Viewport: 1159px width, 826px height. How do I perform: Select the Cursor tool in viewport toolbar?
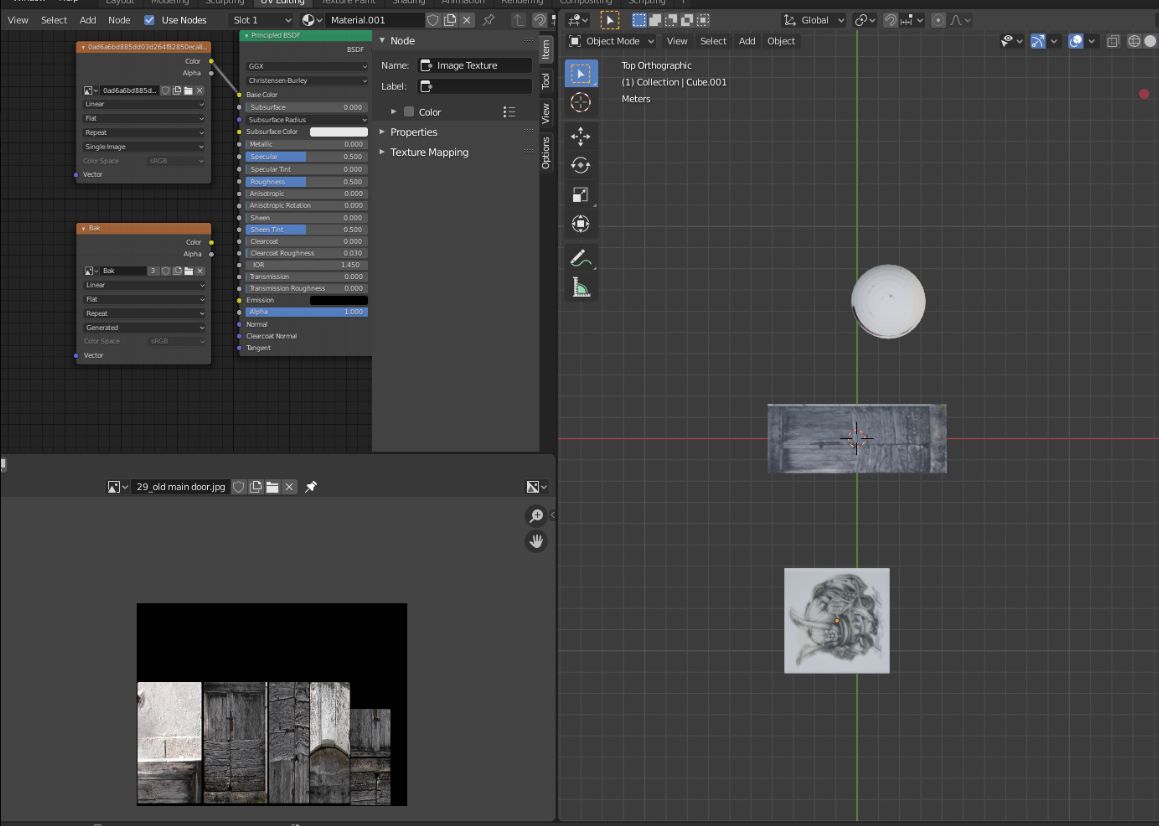pos(580,103)
